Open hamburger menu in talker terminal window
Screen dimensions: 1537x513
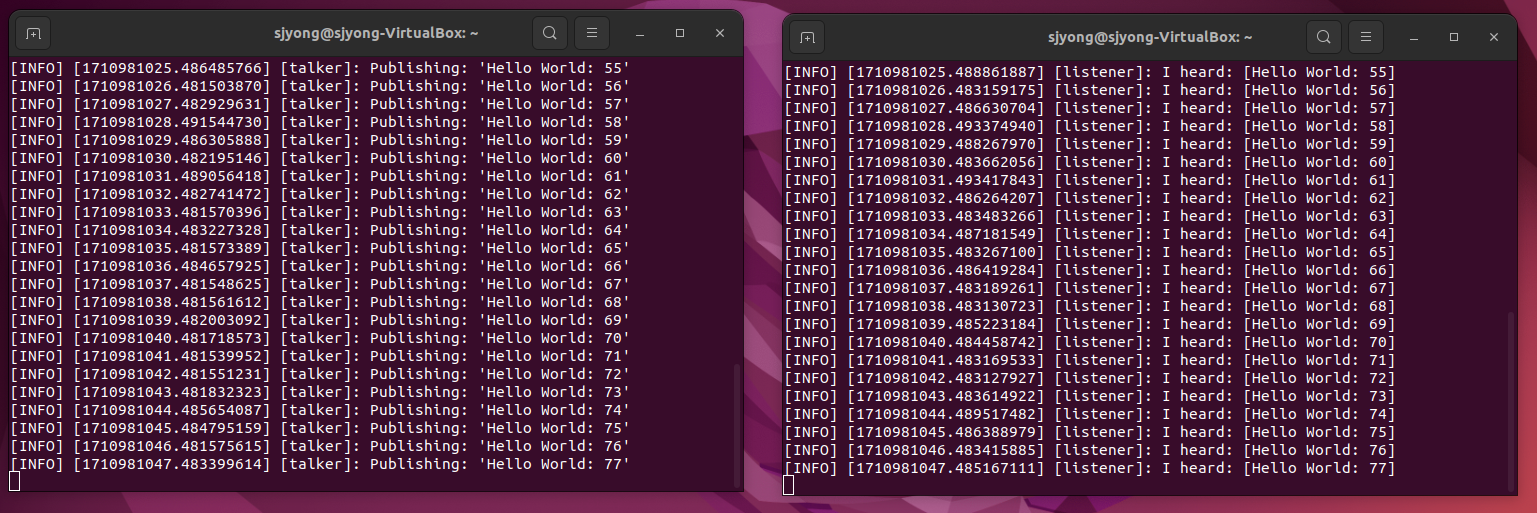(x=591, y=33)
